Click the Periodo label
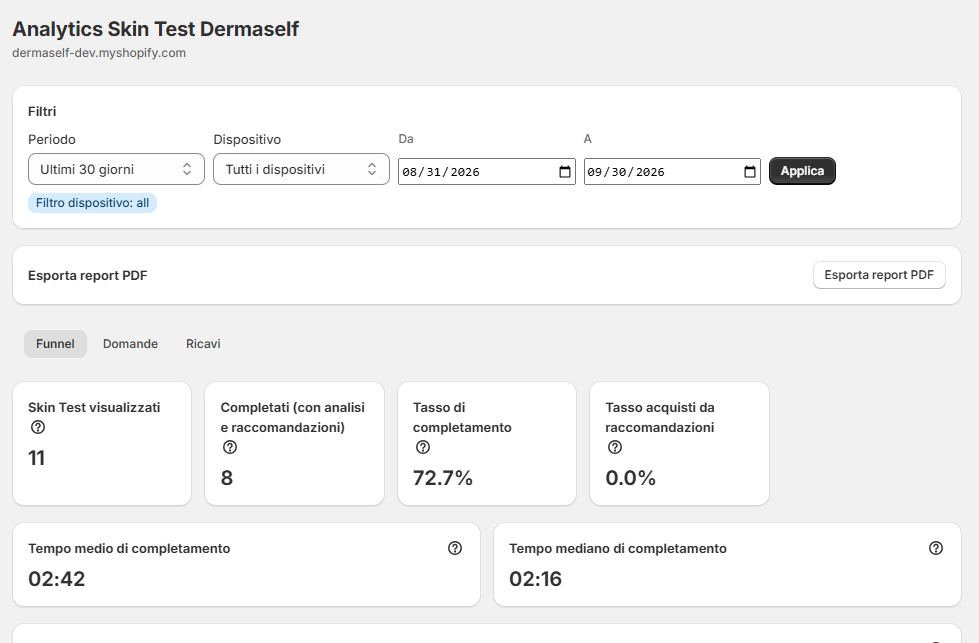Screen dimensions: 979x643 coord(52,139)
